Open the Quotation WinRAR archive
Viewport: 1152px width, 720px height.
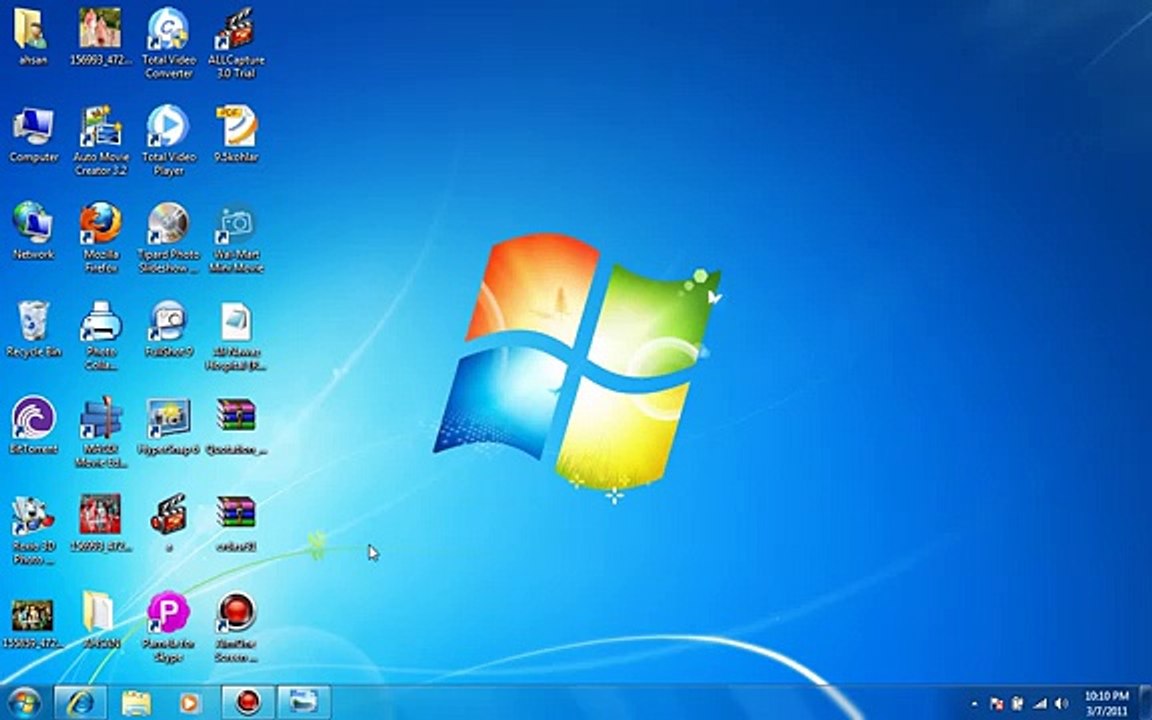[236, 426]
